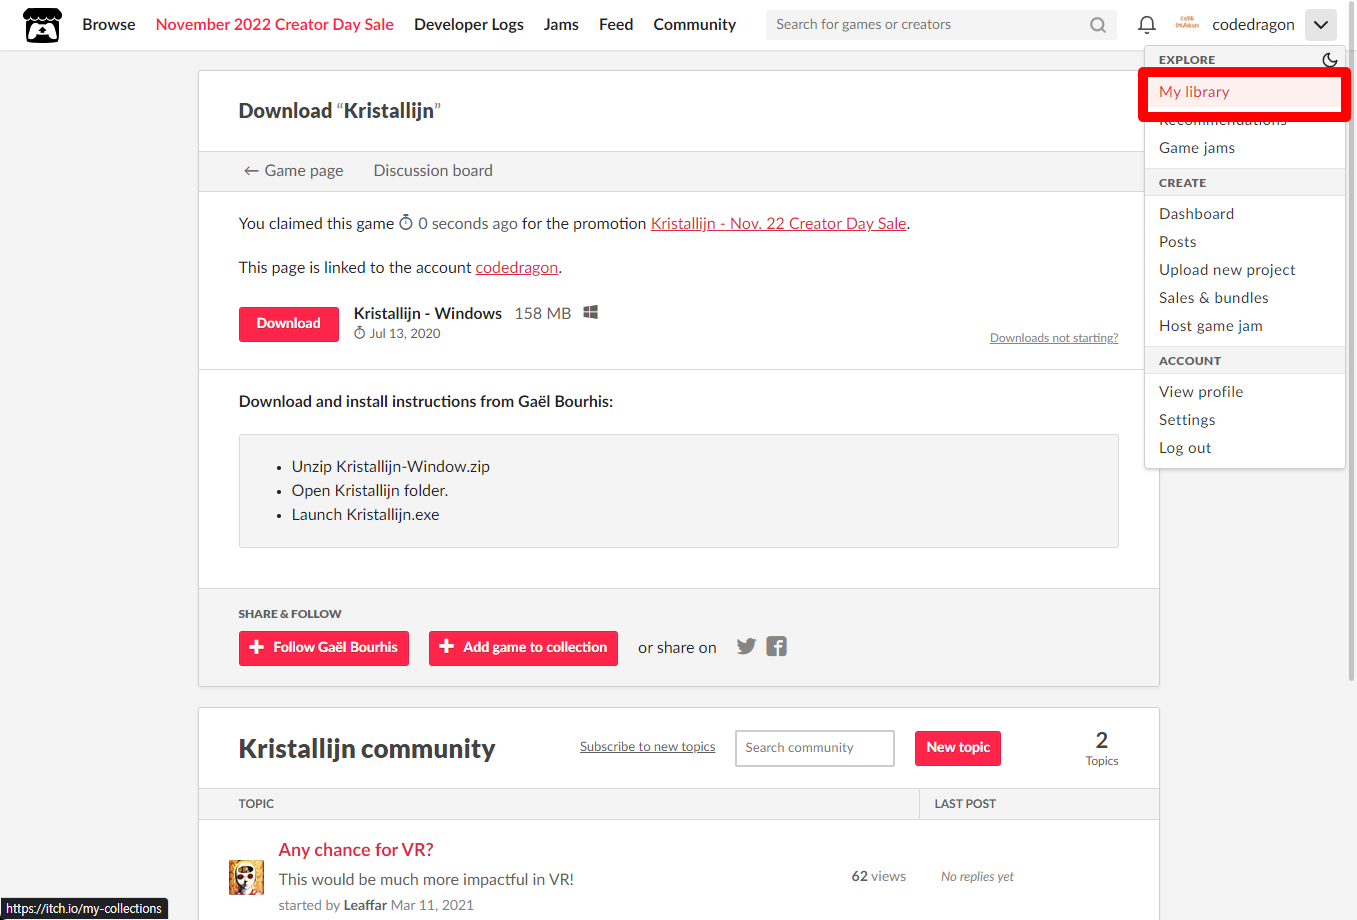Share the game on Facebook
The width and height of the screenshot is (1357, 920).
pyautogui.click(x=777, y=646)
